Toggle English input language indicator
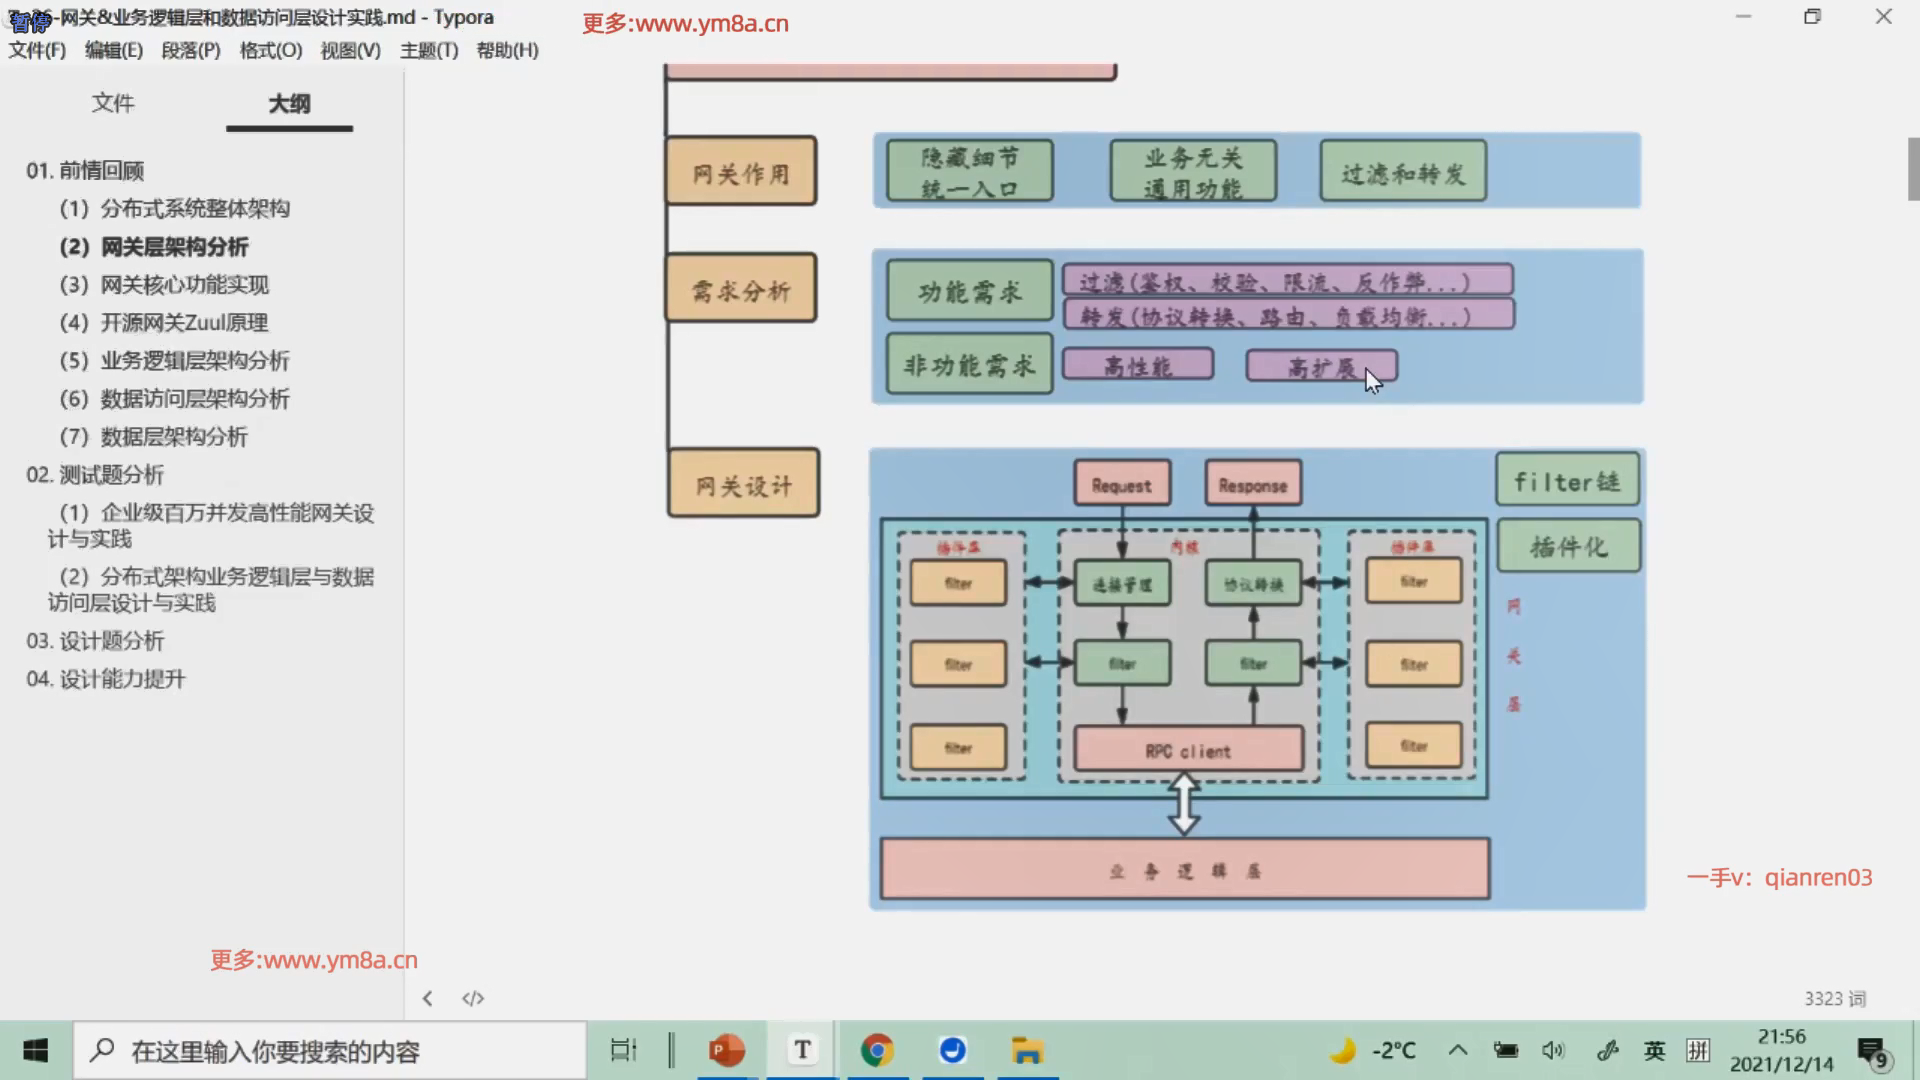Image resolution: width=1920 pixels, height=1080 pixels. pyautogui.click(x=1654, y=1050)
